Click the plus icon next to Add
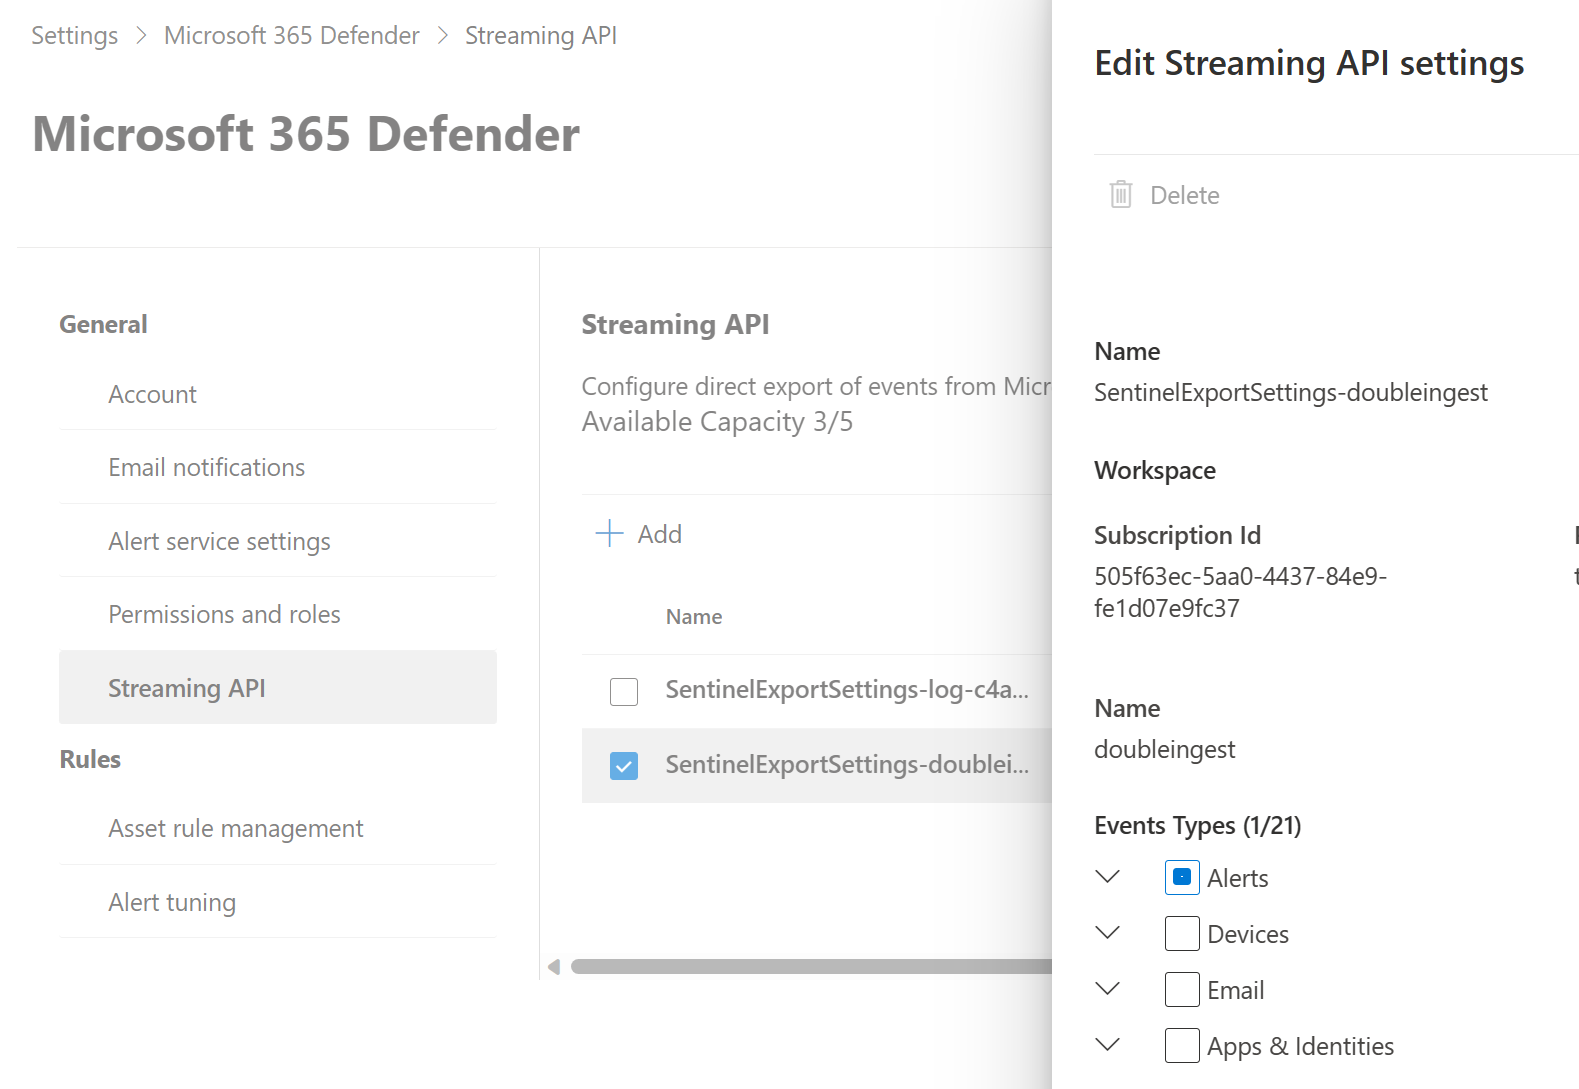Screen dimensions: 1579x1089 click(x=609, y=533)
